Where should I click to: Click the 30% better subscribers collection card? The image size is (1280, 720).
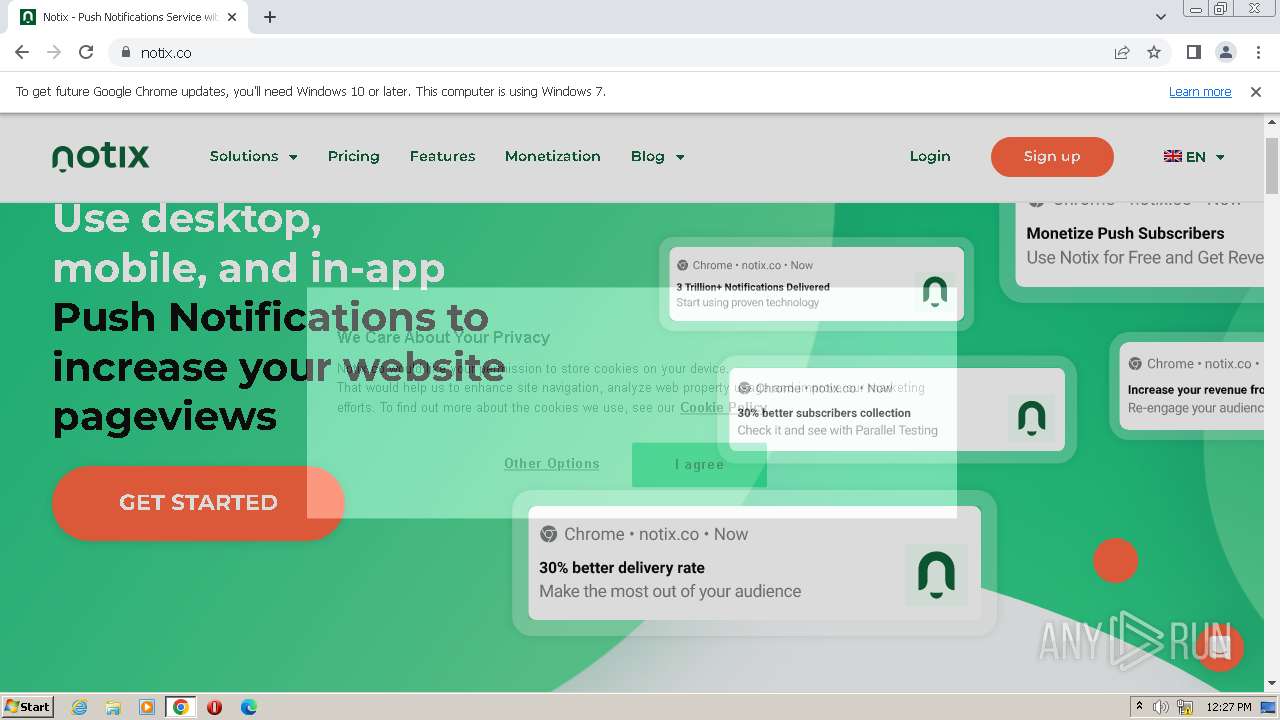coord(897,409)
